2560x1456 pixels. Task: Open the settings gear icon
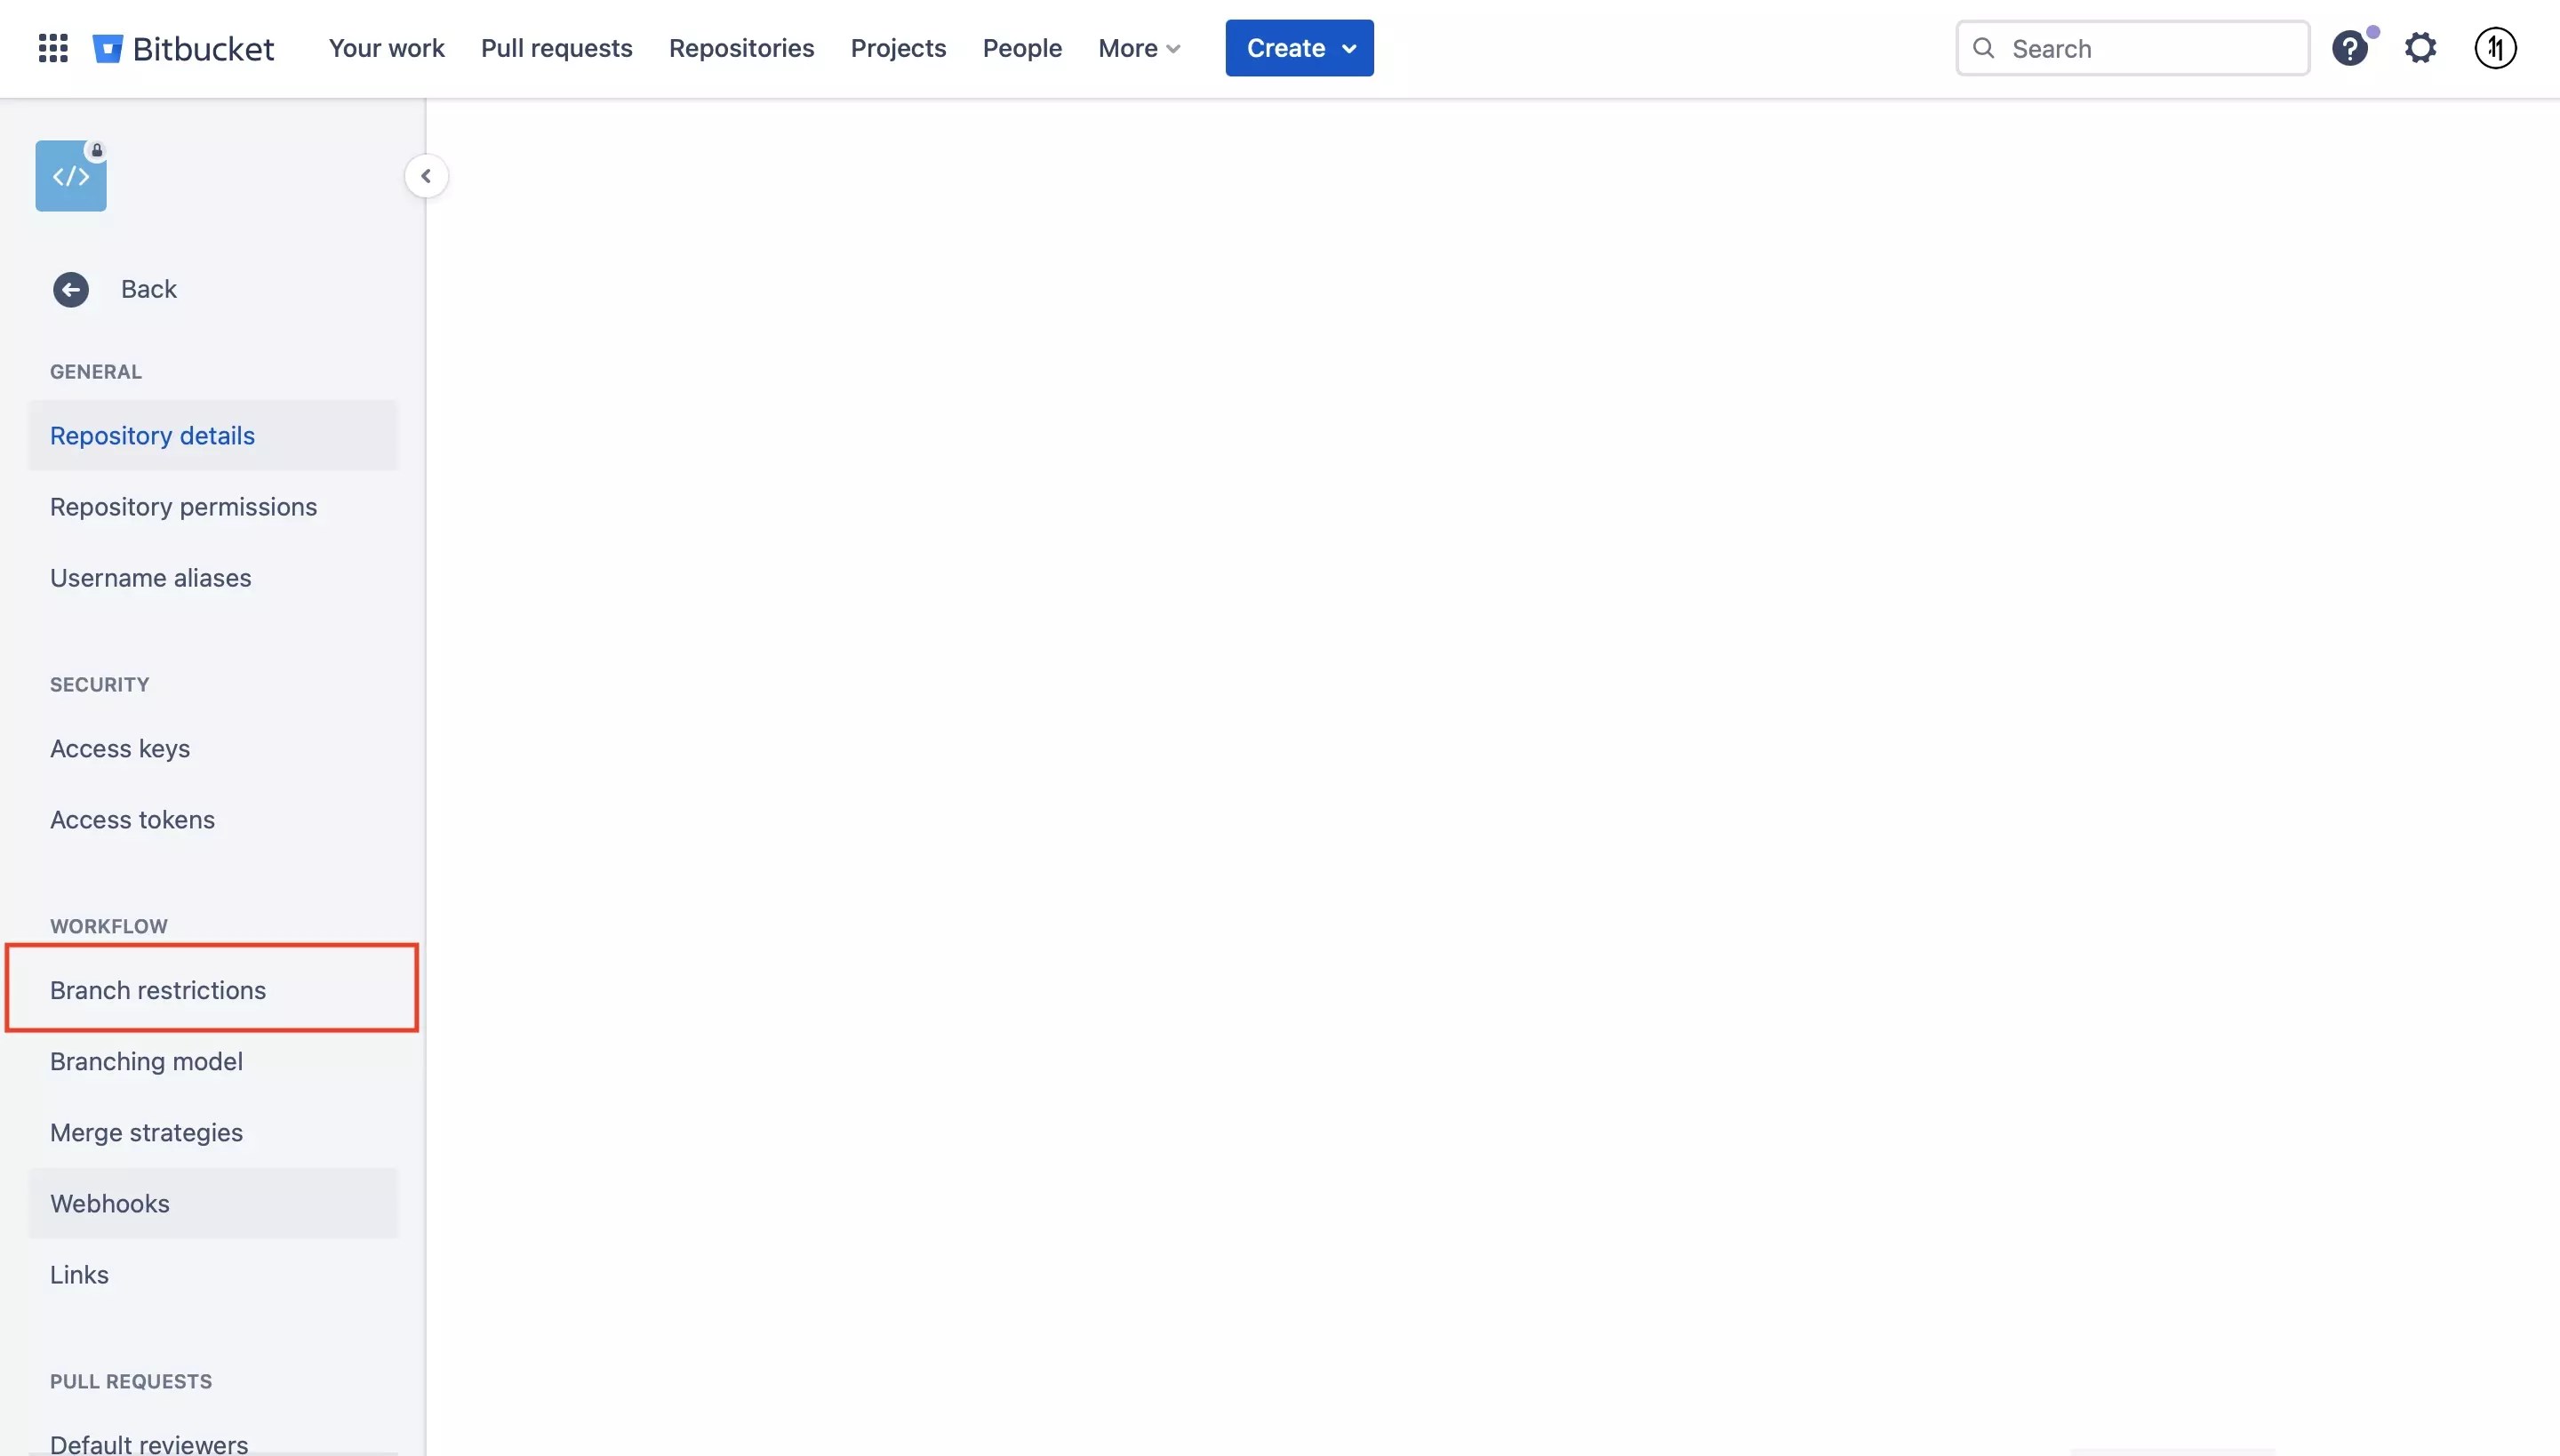pos(2420,48)
